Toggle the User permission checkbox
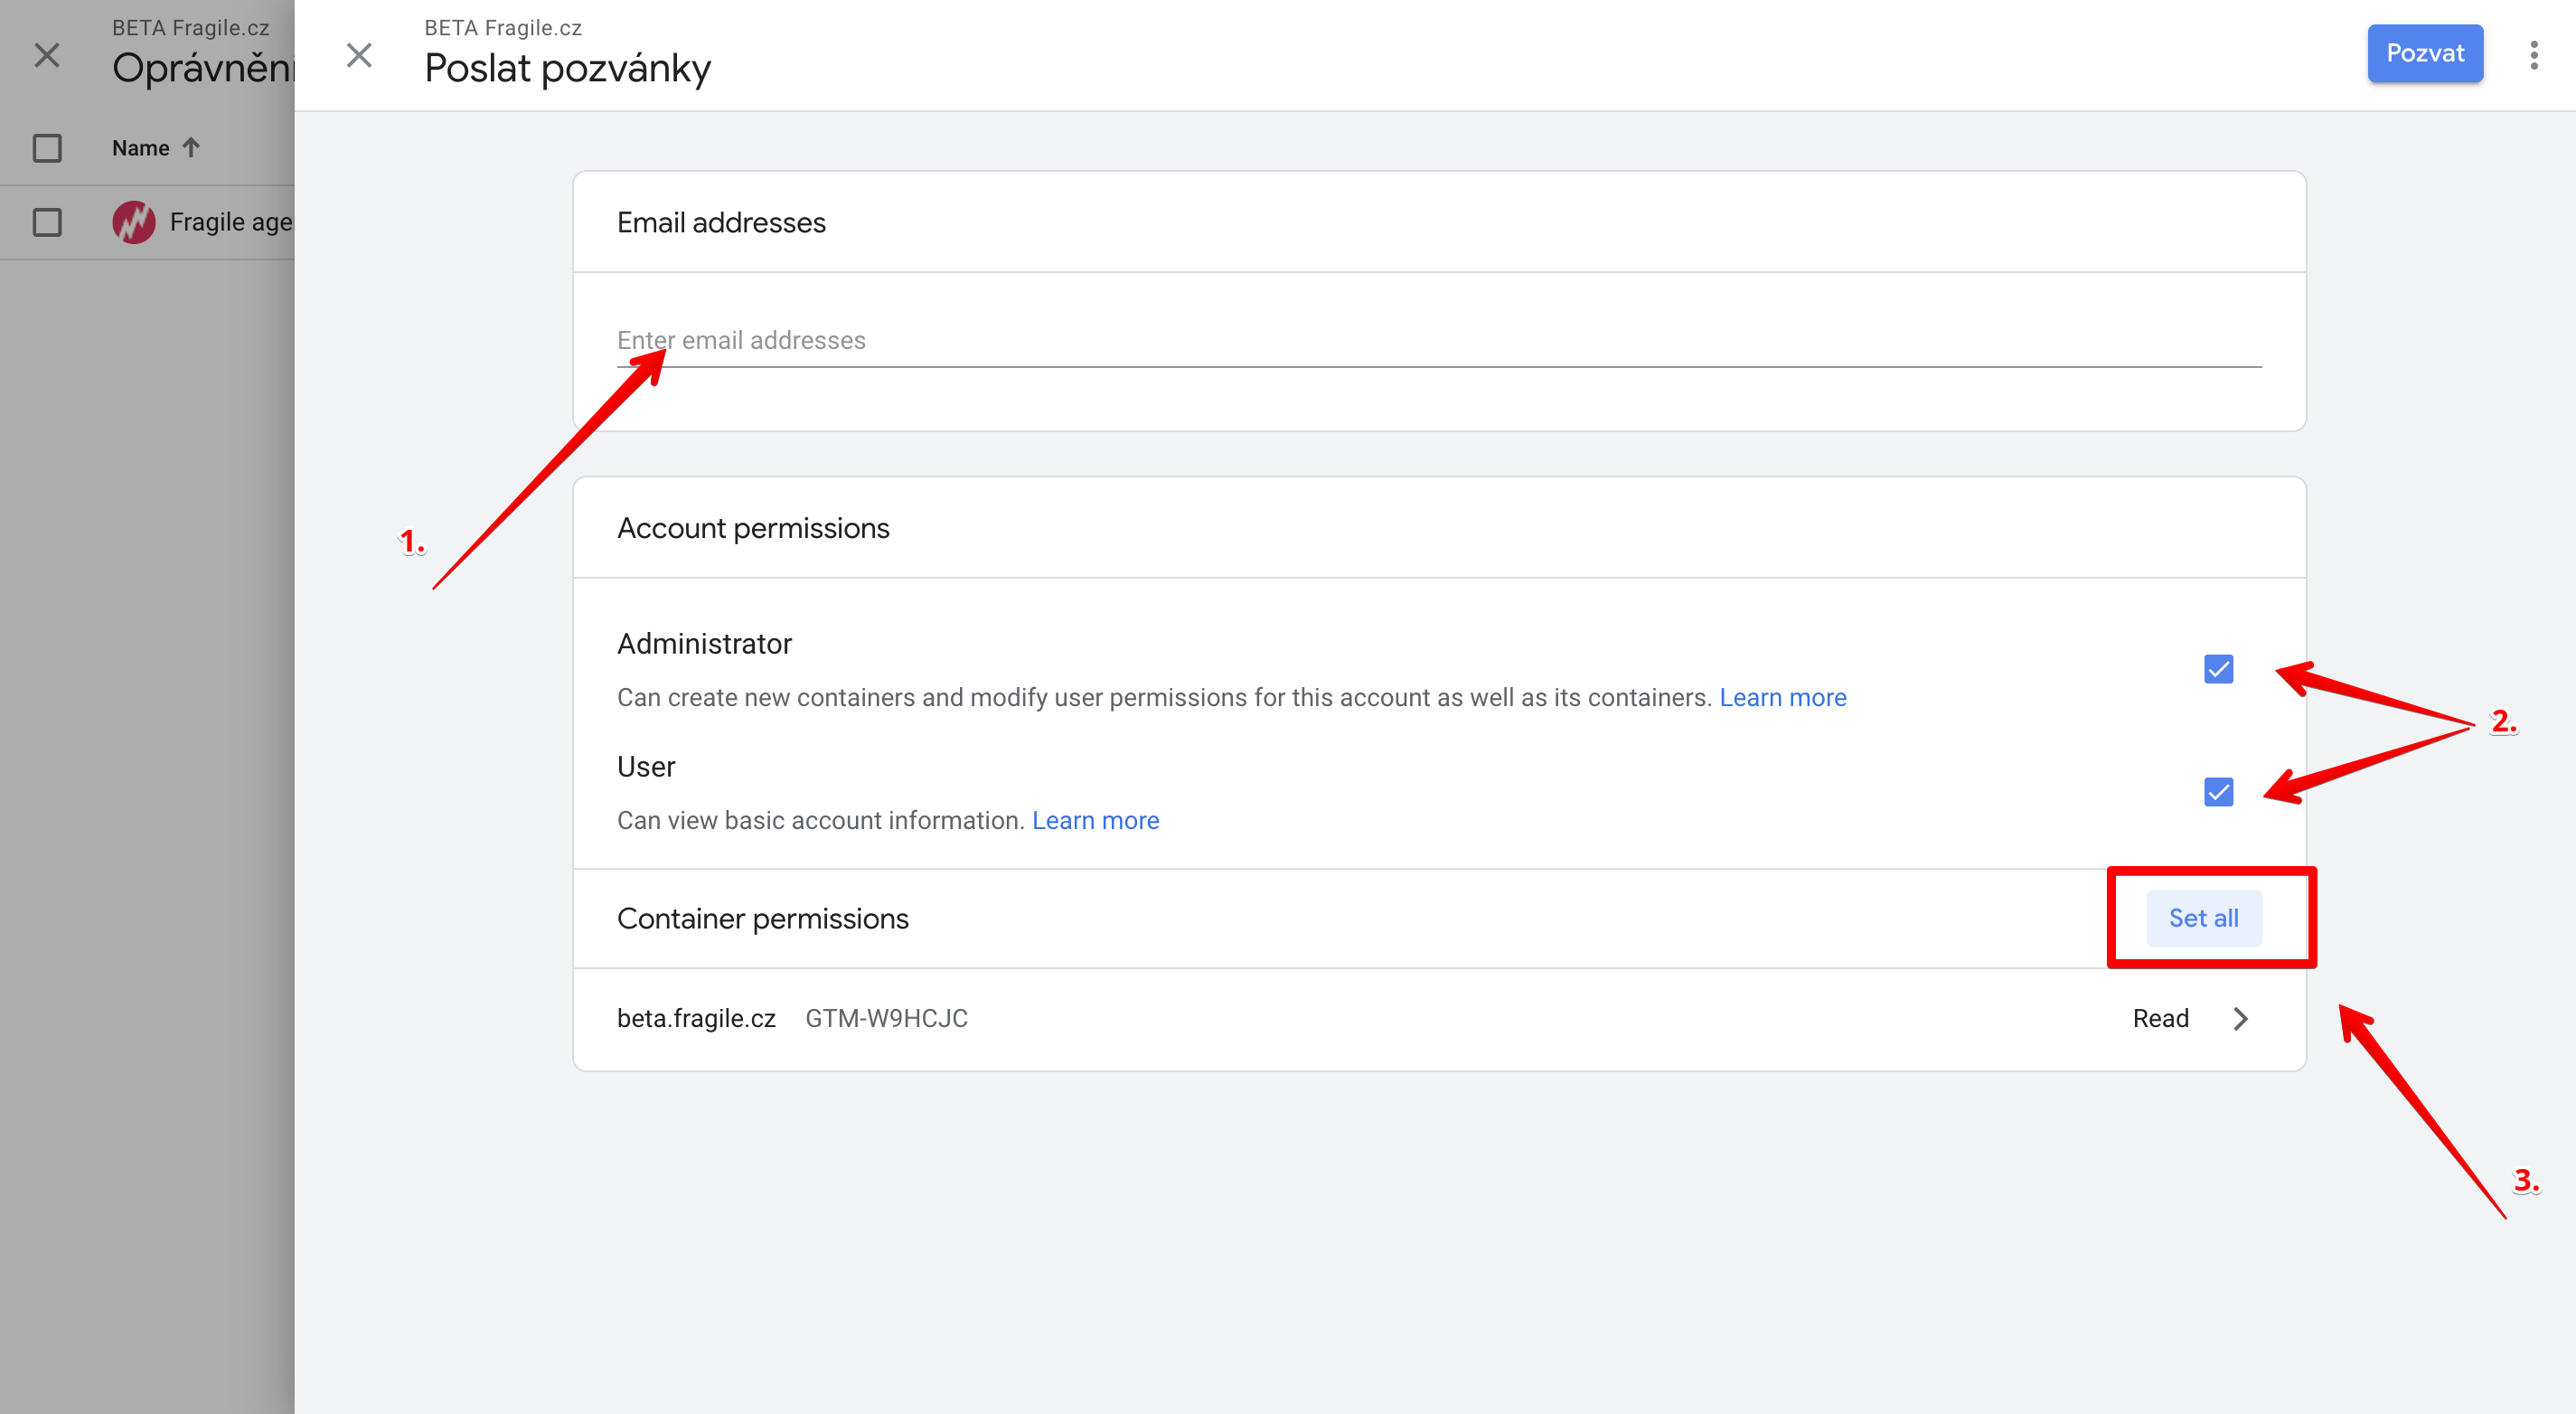The image size is (2576, 1414). 2218,792
